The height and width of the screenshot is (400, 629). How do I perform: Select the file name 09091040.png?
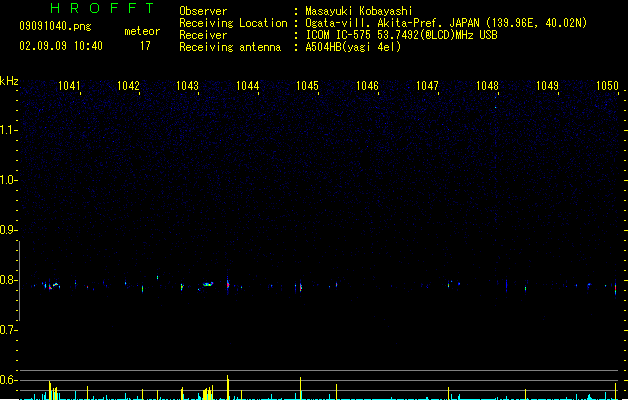[x=55, y=26]
